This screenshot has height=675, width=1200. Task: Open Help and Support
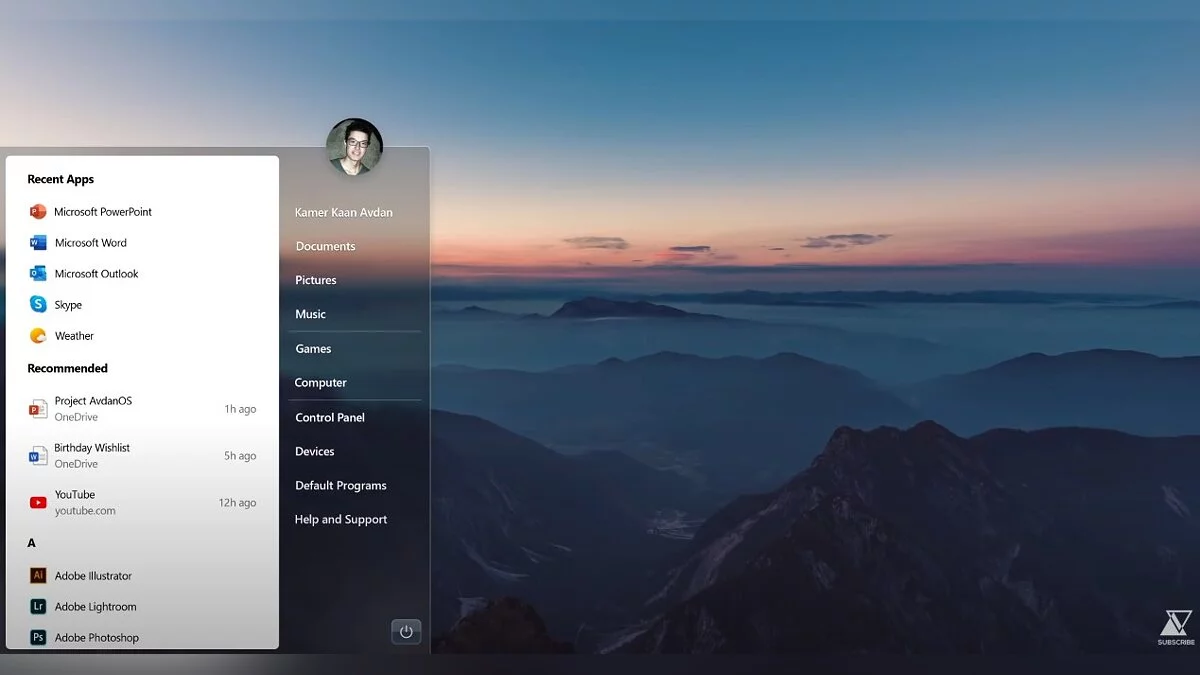click(340, 519)
